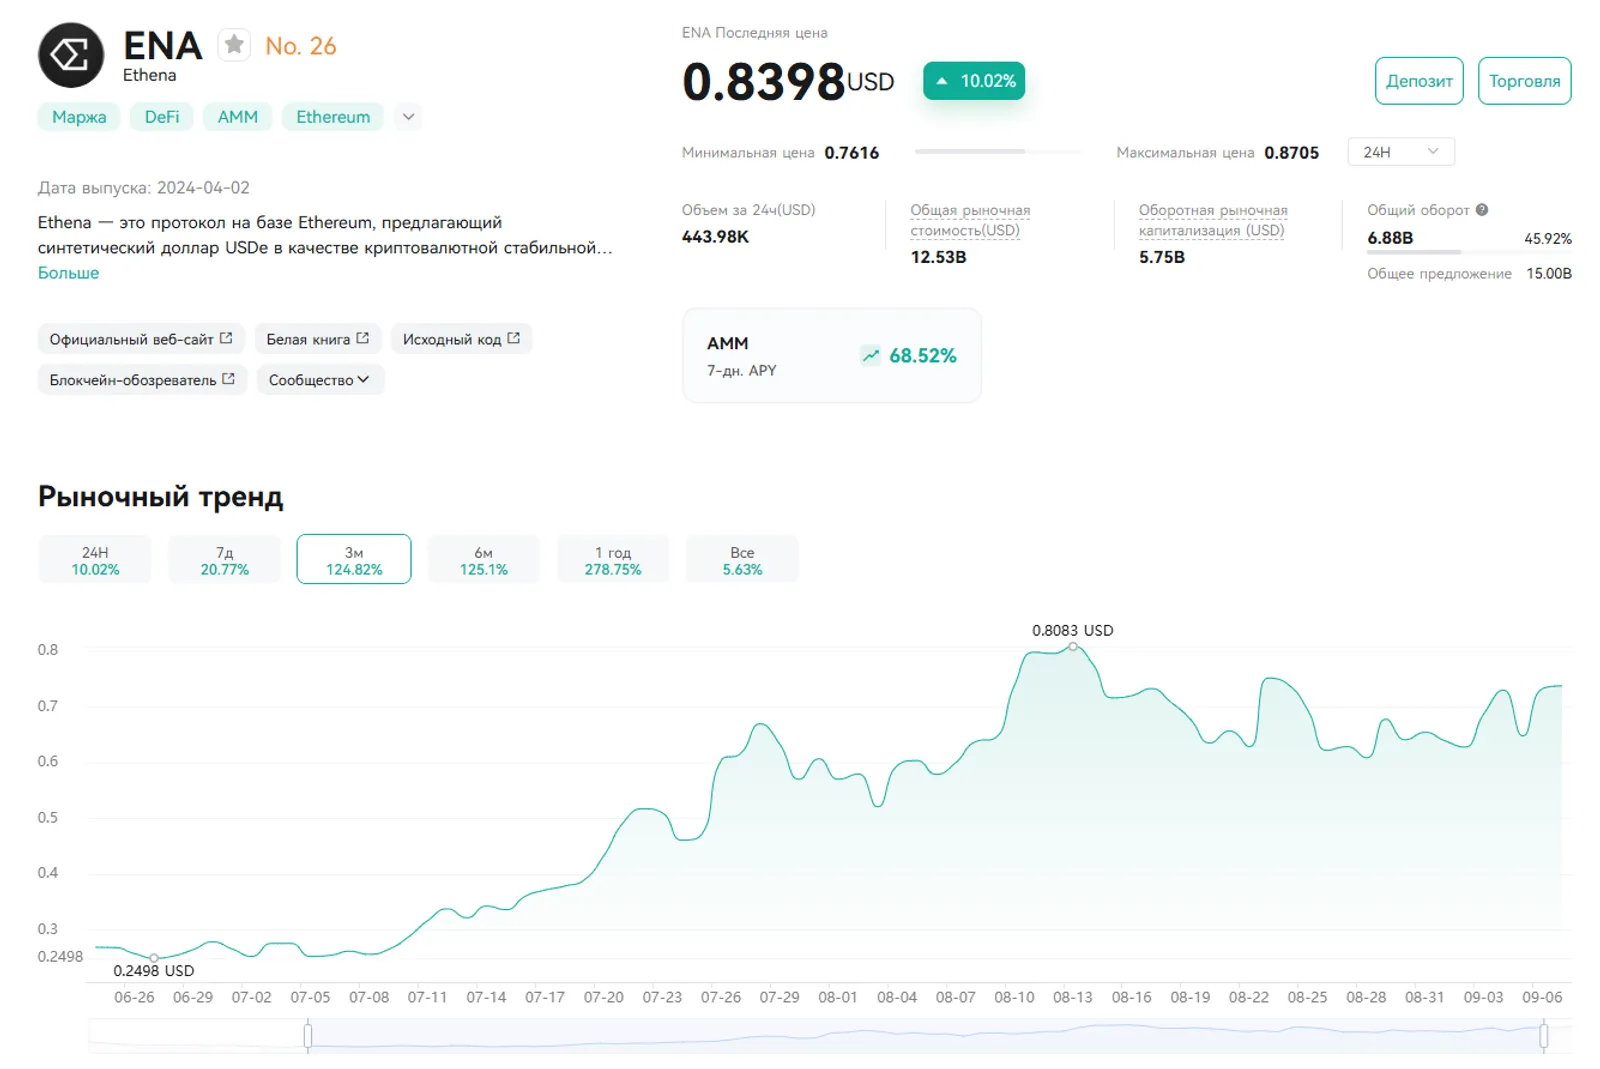The height and width of the screenshot is (1069, 1600).
Task: Open the Блокчейн-обозреватель link
Action: click(x=142, y=380)
